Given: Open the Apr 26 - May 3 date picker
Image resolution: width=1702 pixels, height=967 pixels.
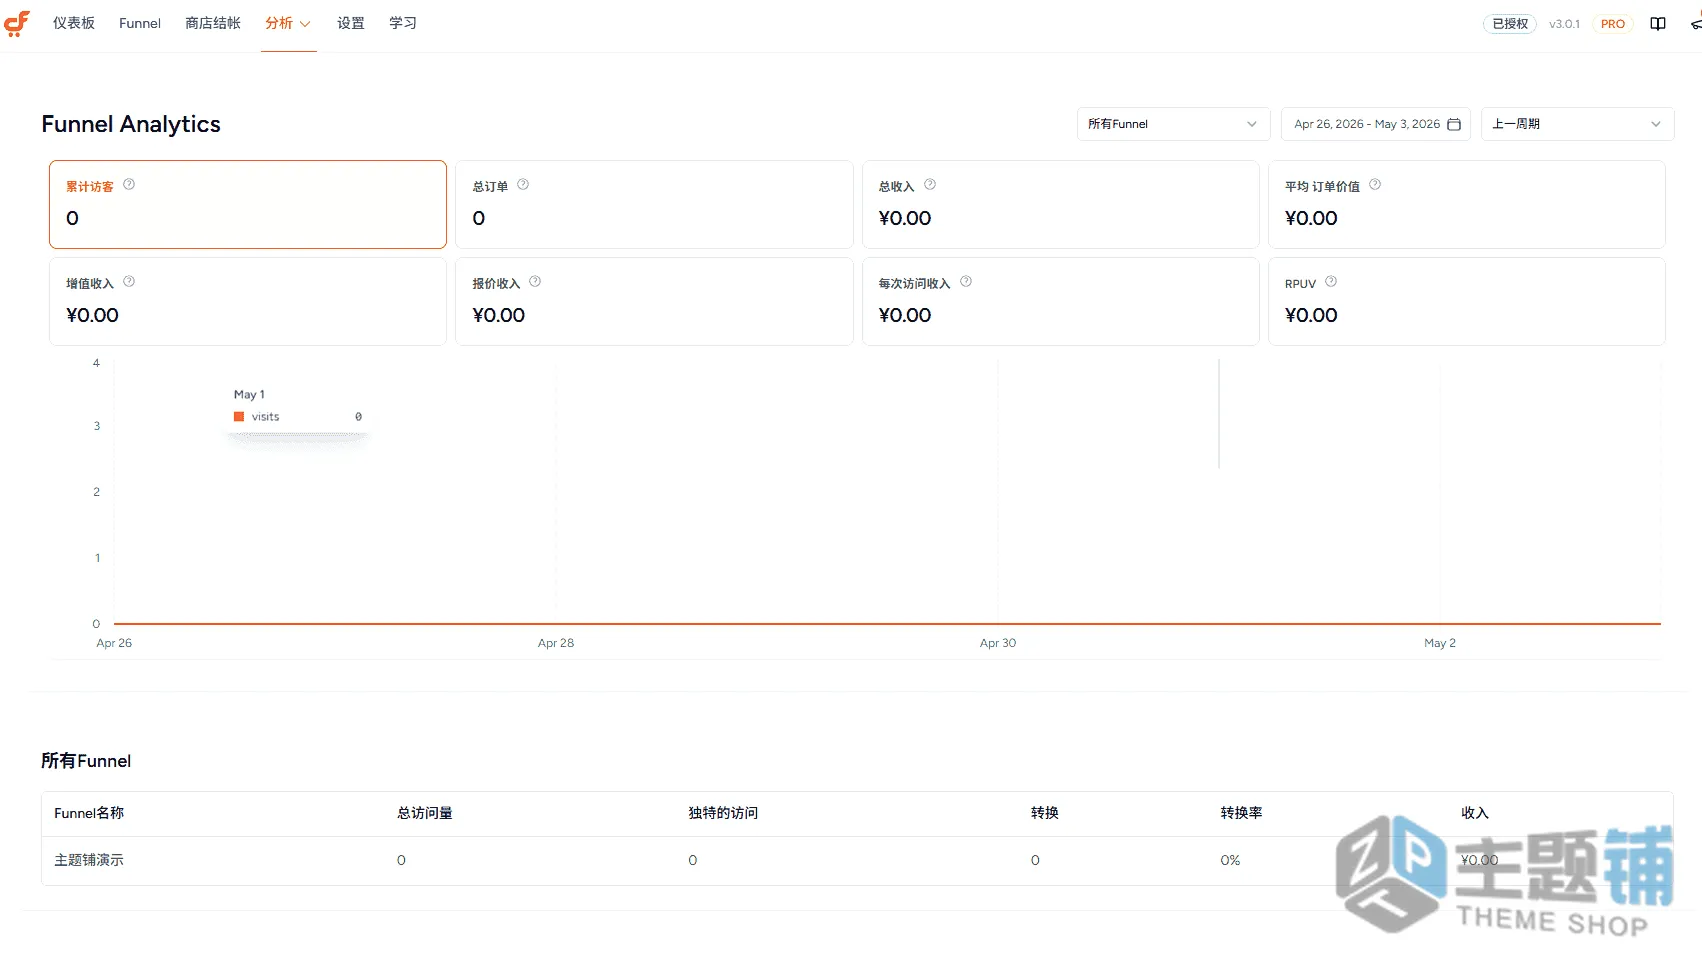Looking at the screenshot, I should tap(1375, 124).
